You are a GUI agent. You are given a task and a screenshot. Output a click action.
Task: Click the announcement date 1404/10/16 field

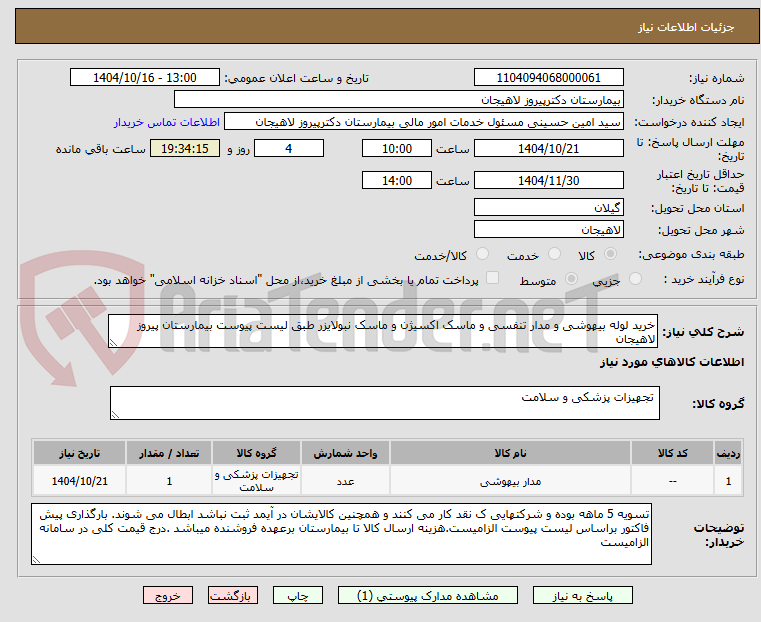point(145,78)
